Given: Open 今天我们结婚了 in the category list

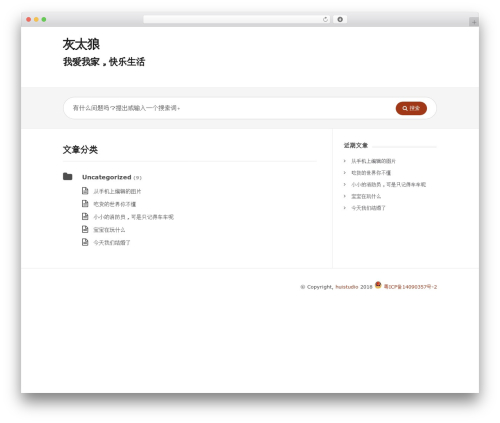Looking at the screenshot, I should [112, 242].
